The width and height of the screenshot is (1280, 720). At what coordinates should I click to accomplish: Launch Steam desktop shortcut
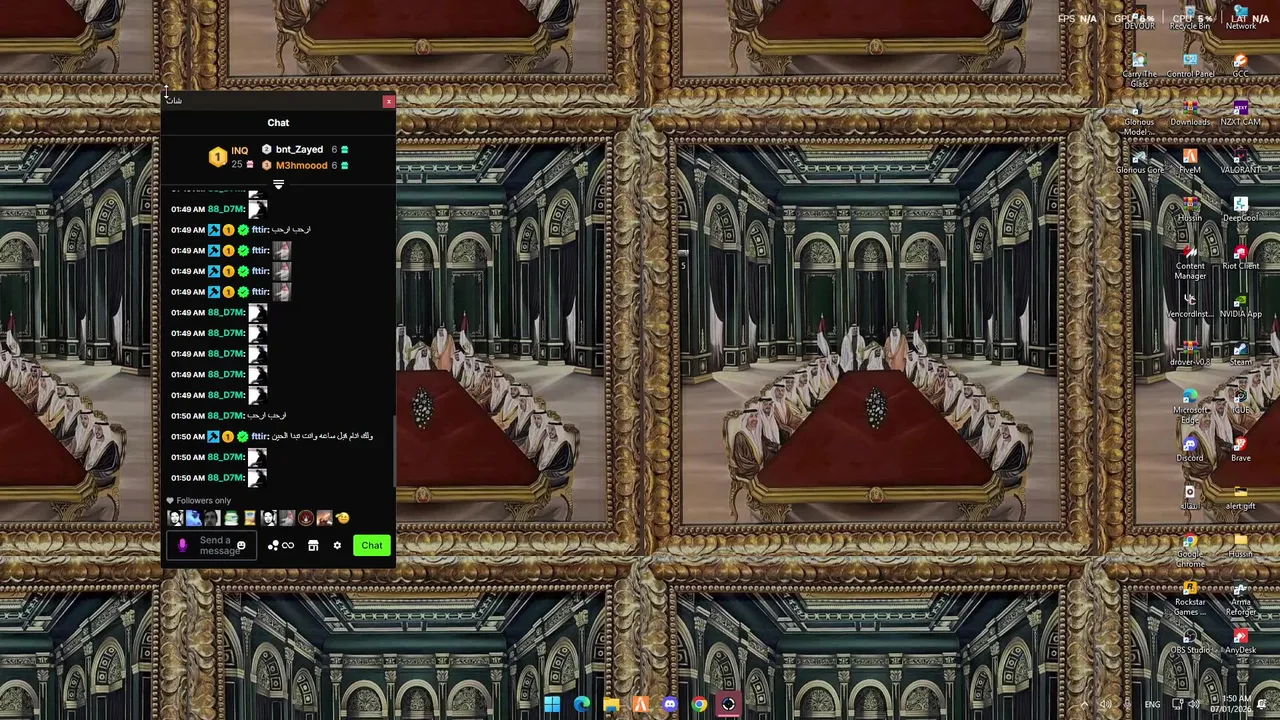click(1240, 354)
